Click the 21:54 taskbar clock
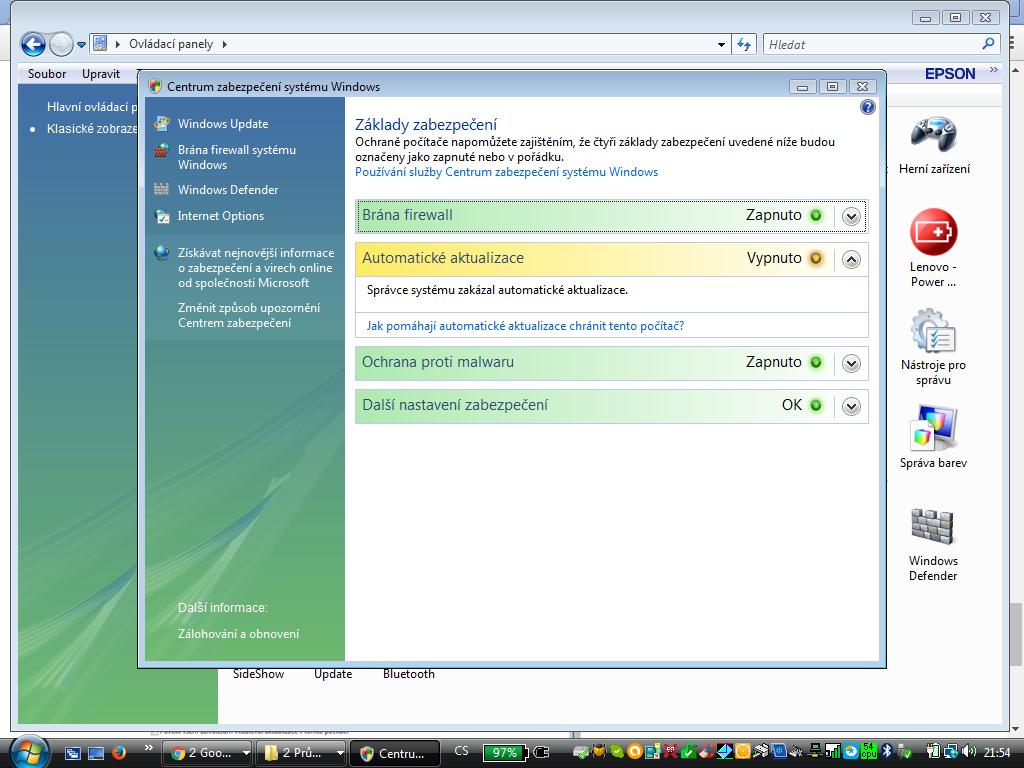The image size is (1024, 768). (x=997, y=752)
